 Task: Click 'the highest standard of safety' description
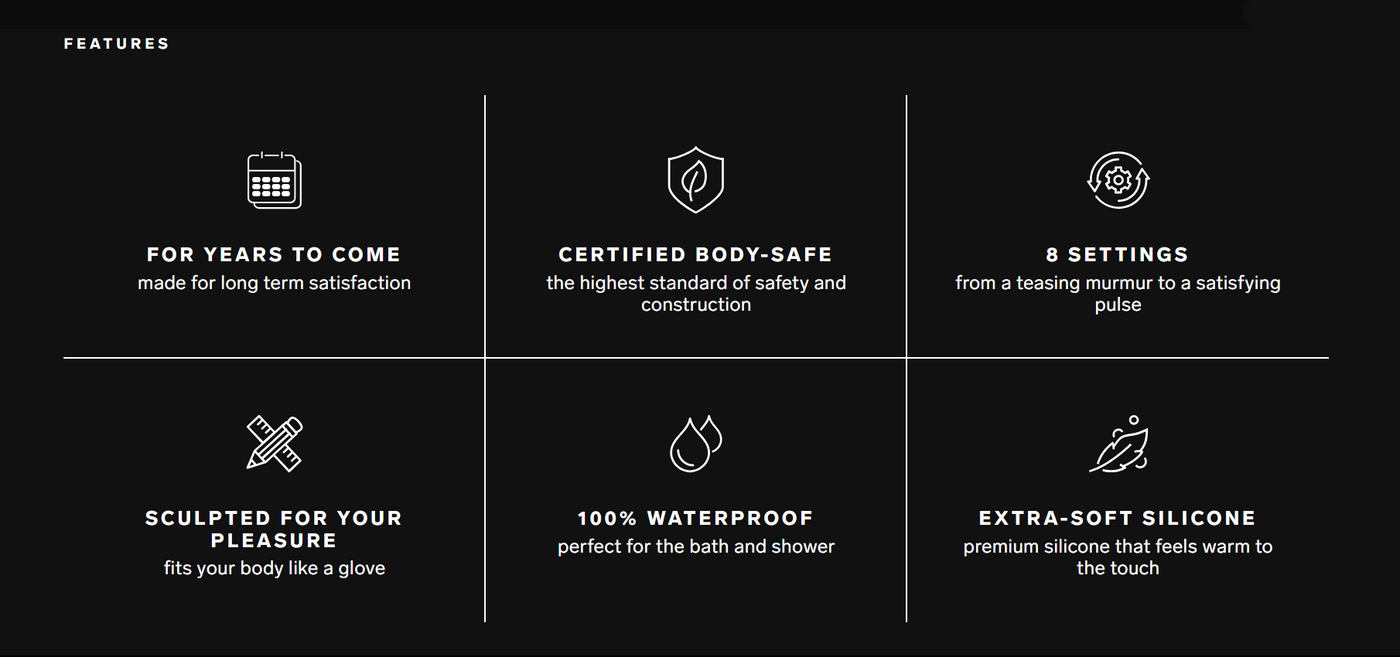(x=696, y=294)
